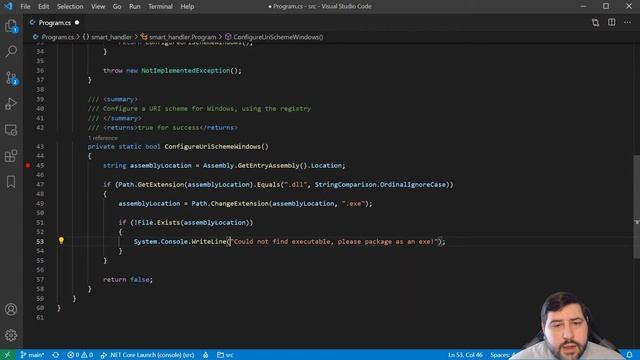Click the lightbulb quick fix on line 53
The width and height of the screenshot is (640, 360).
tap(61, 241)
